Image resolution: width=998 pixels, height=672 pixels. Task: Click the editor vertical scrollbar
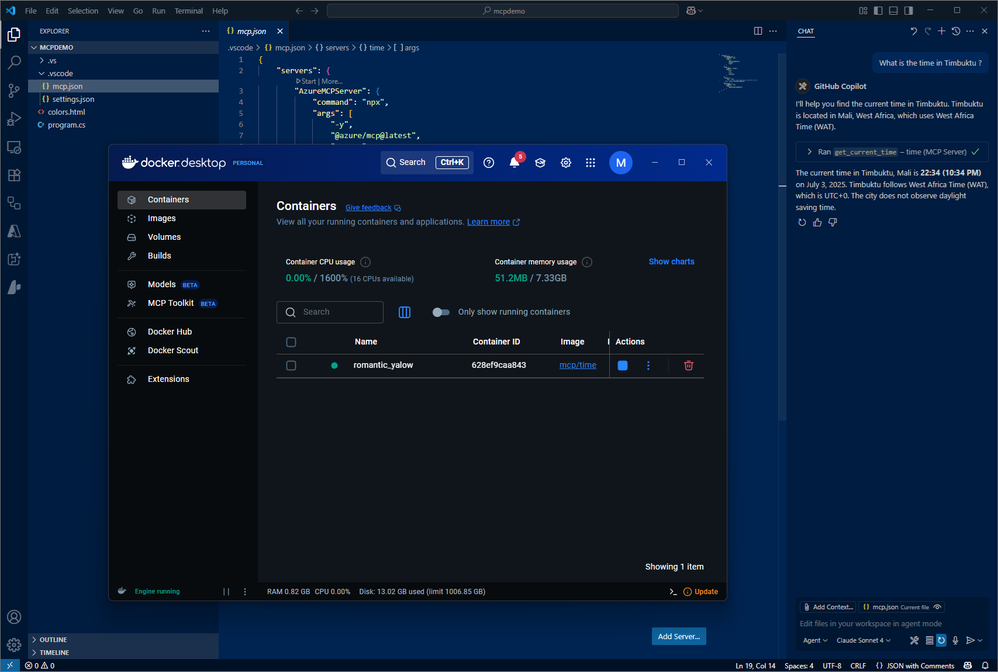click(782, 237)
